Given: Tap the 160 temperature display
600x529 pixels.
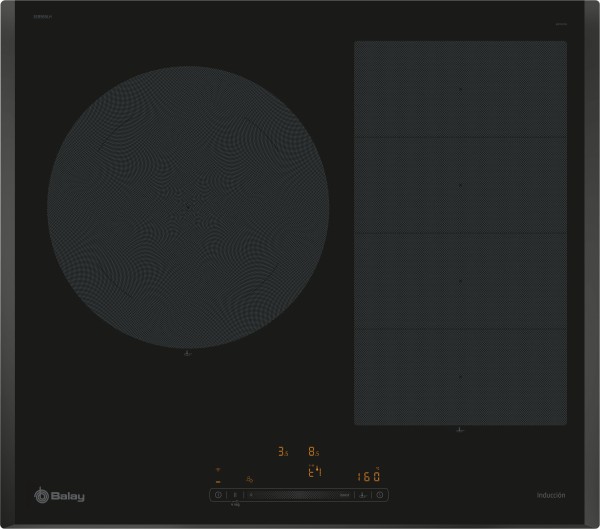Looking at the screenshot, I should tap(370, 476).
